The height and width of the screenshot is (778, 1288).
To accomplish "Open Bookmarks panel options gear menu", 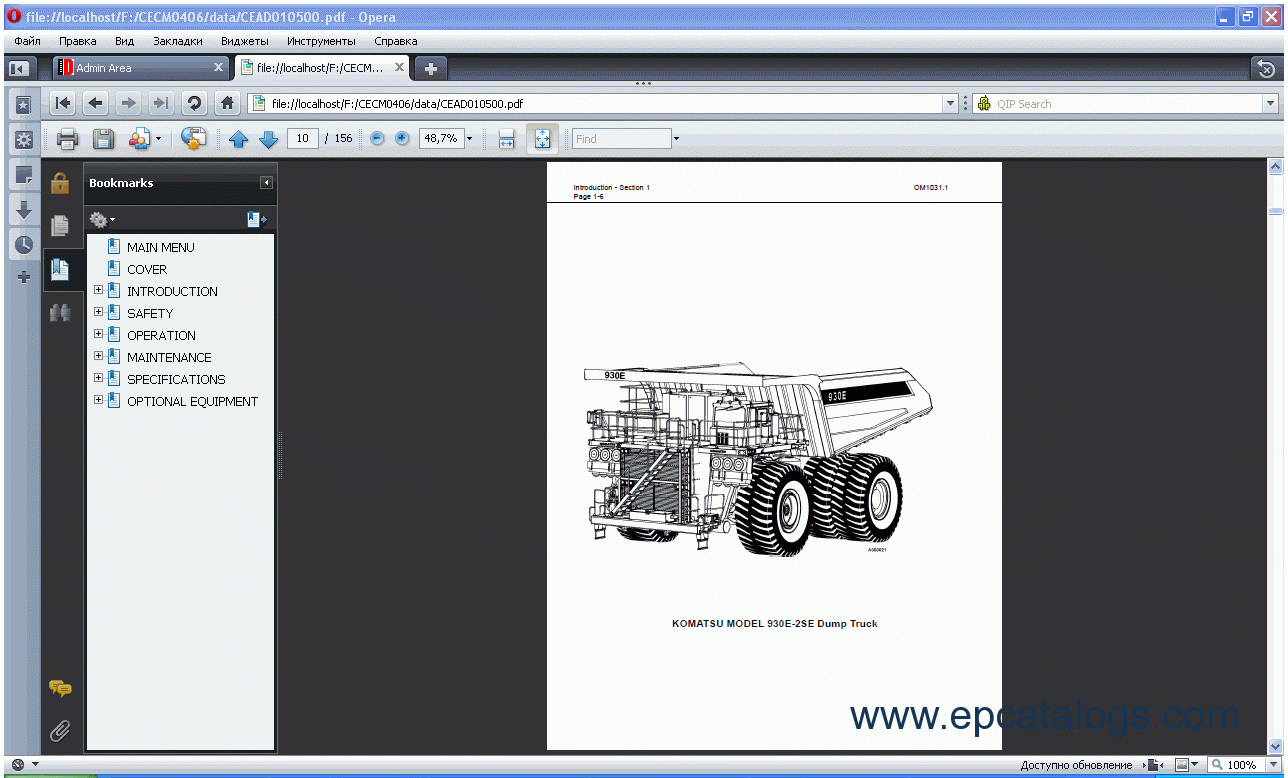I will click(101, 219).
